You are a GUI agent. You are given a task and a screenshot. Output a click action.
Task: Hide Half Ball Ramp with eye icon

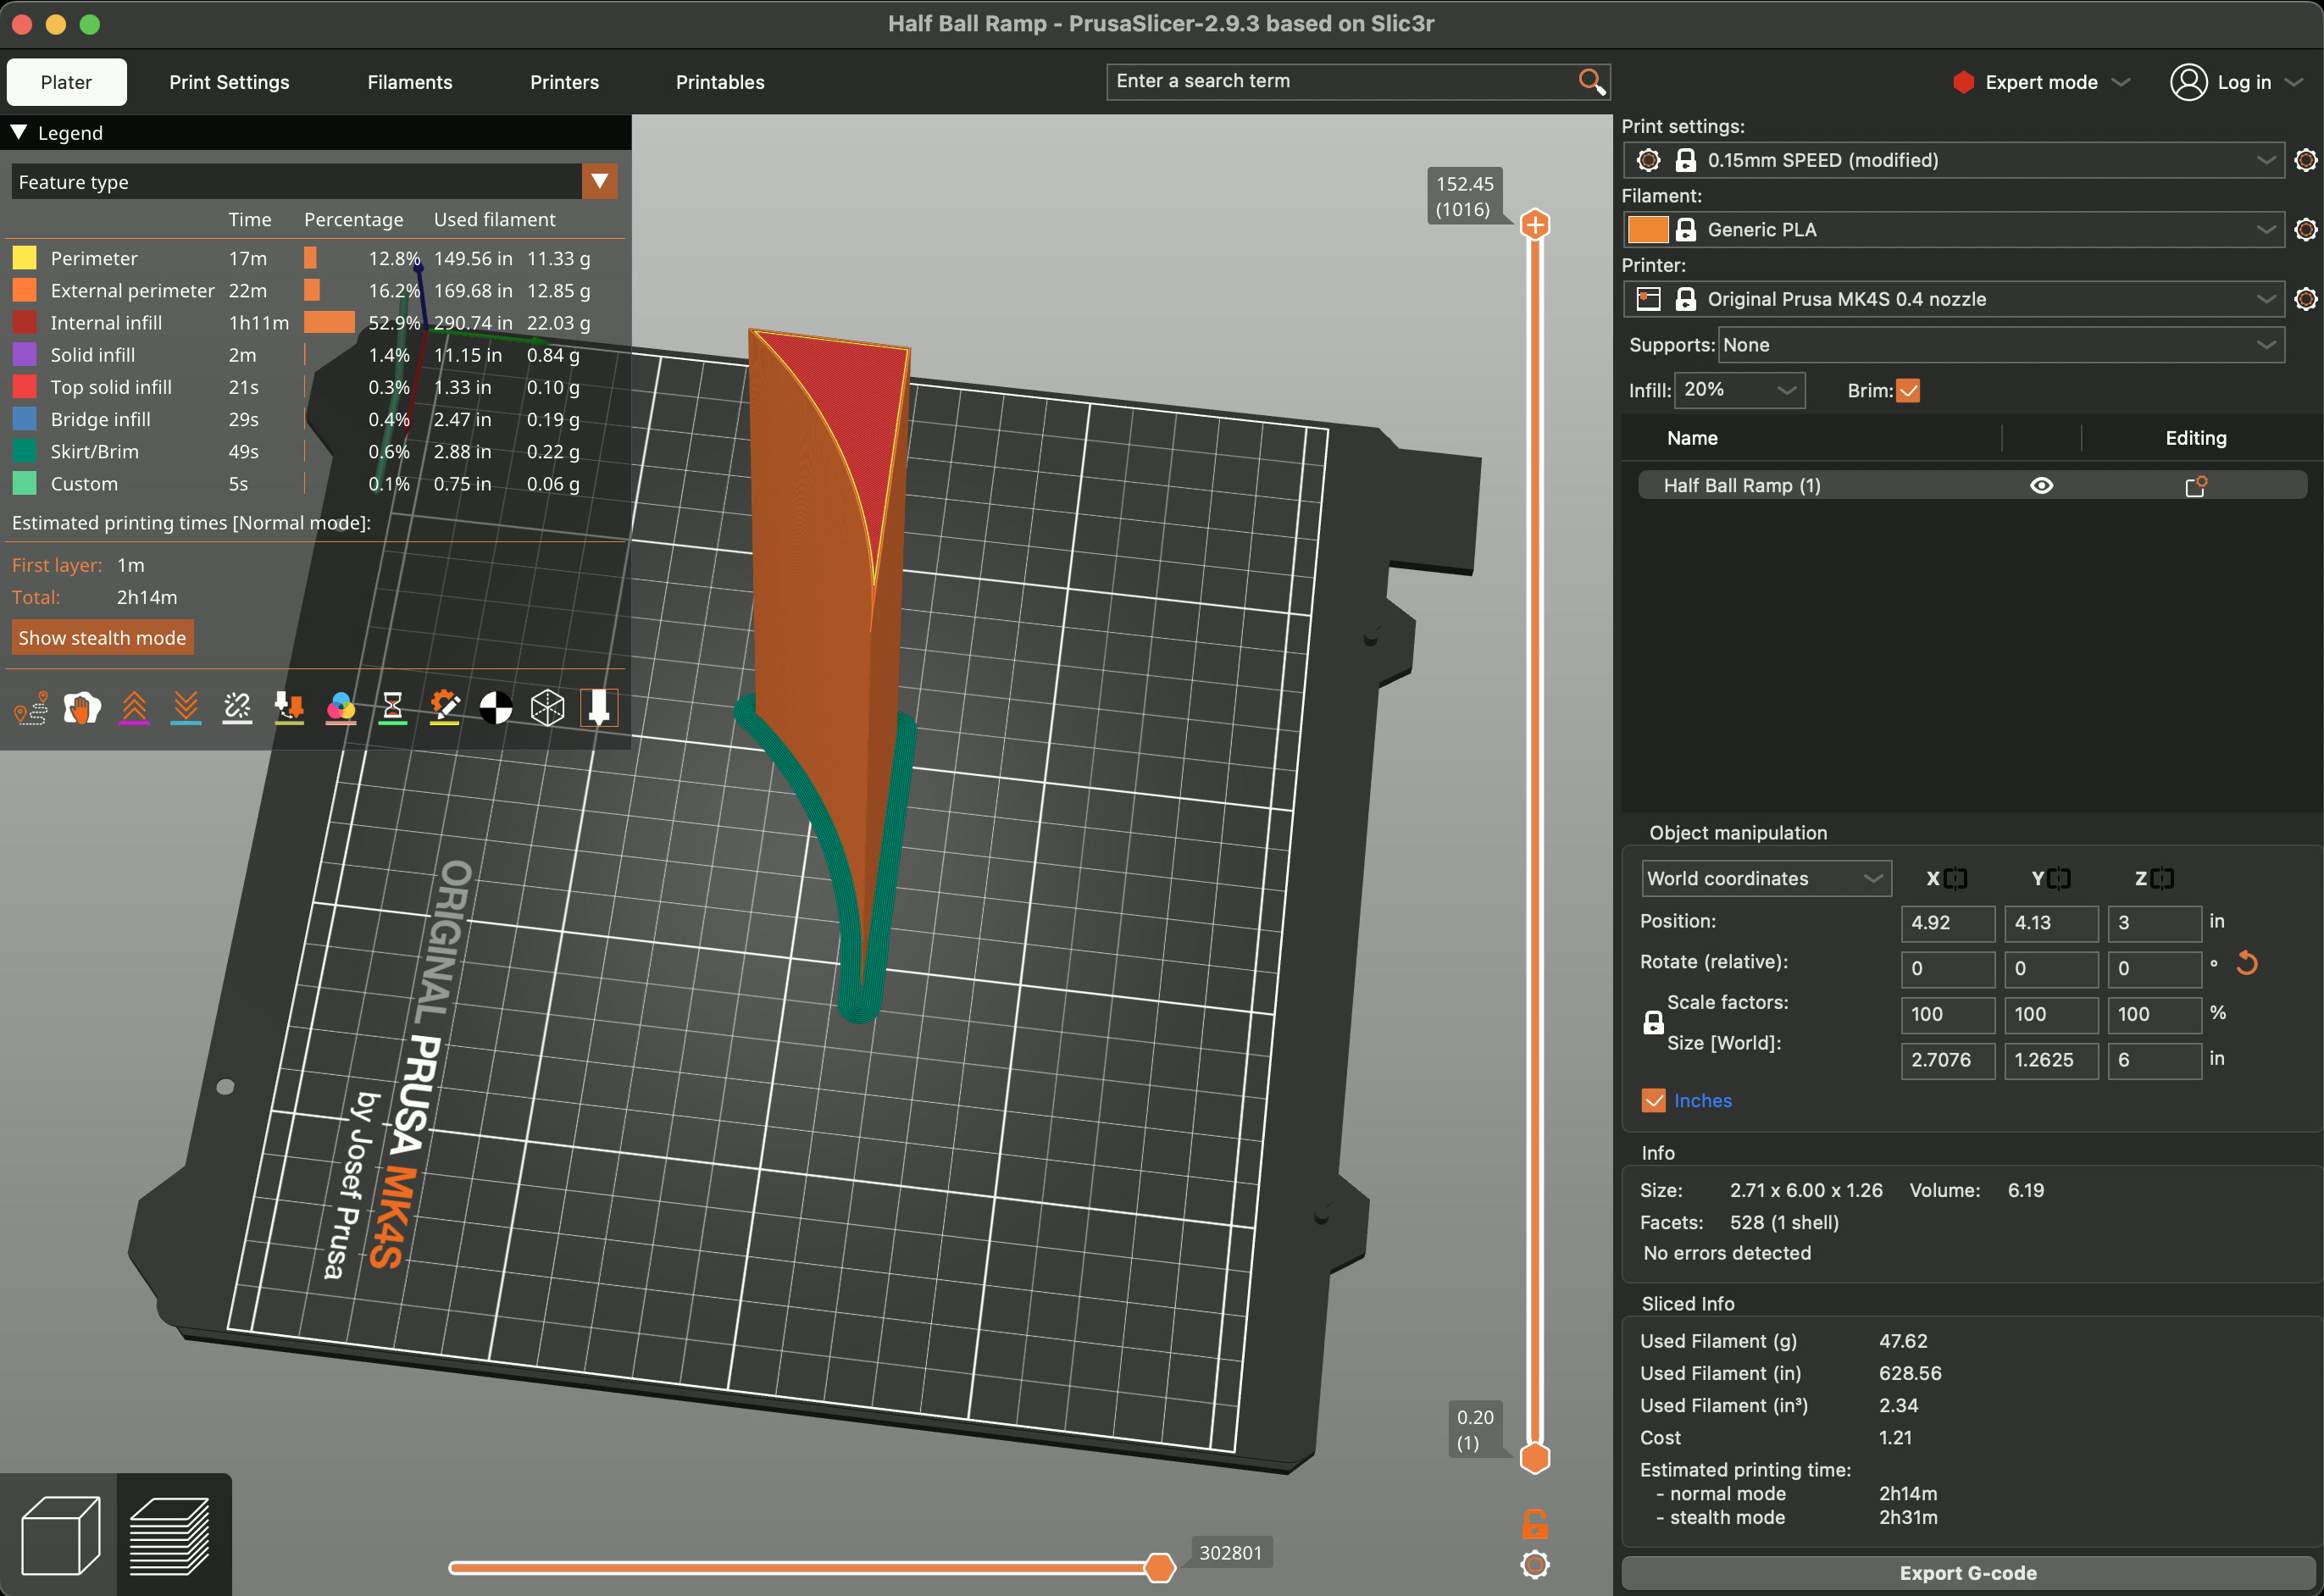[2041, 486]
